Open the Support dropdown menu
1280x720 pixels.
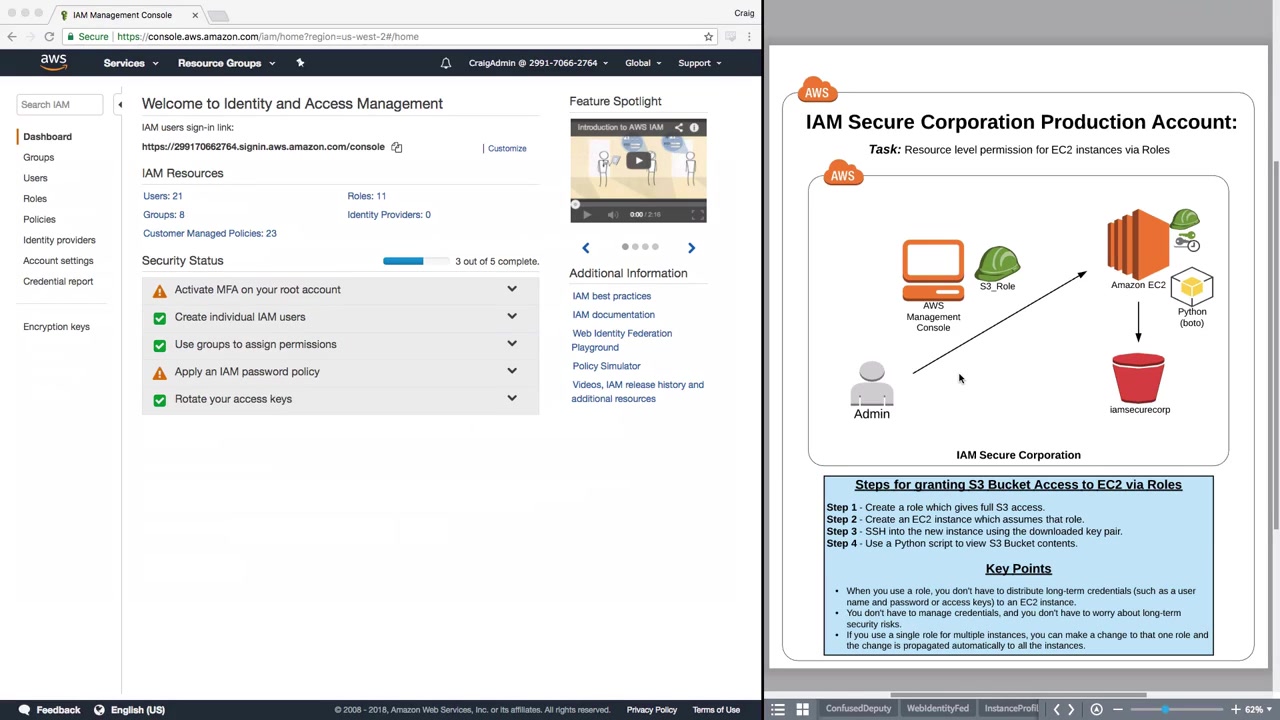point(700,63)
